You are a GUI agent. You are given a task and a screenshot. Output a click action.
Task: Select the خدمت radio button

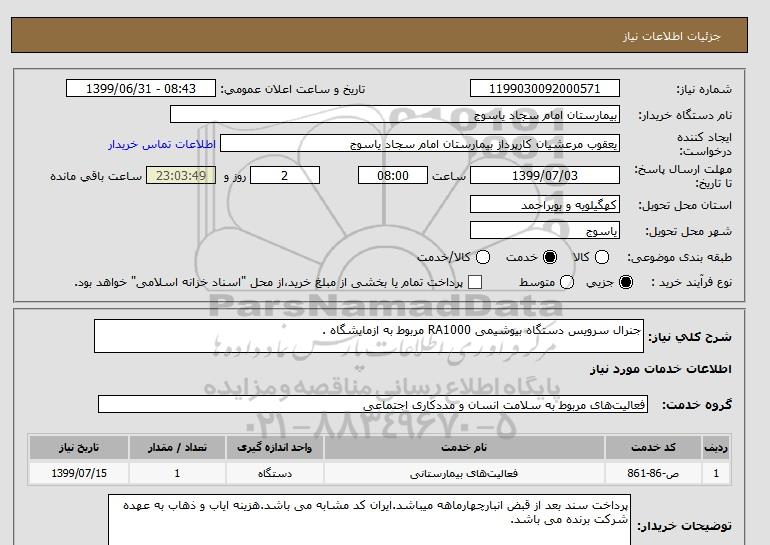click(x=550, y=257)
